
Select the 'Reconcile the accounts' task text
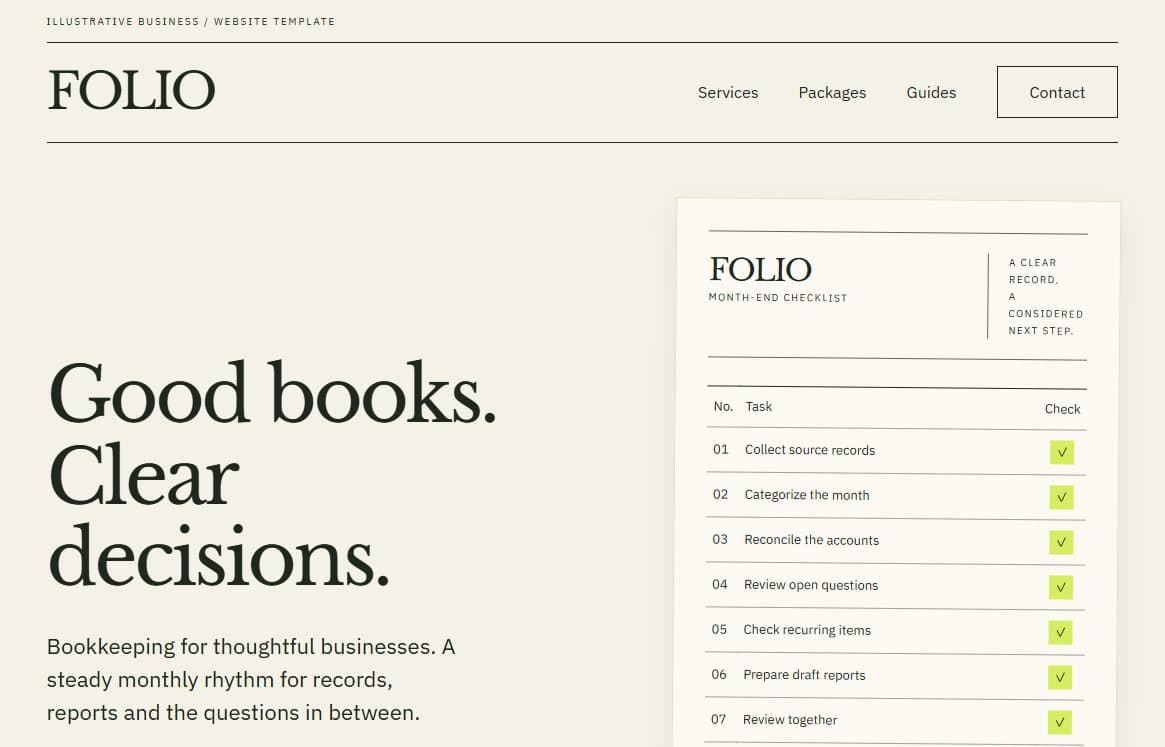(x=811, y=540)
